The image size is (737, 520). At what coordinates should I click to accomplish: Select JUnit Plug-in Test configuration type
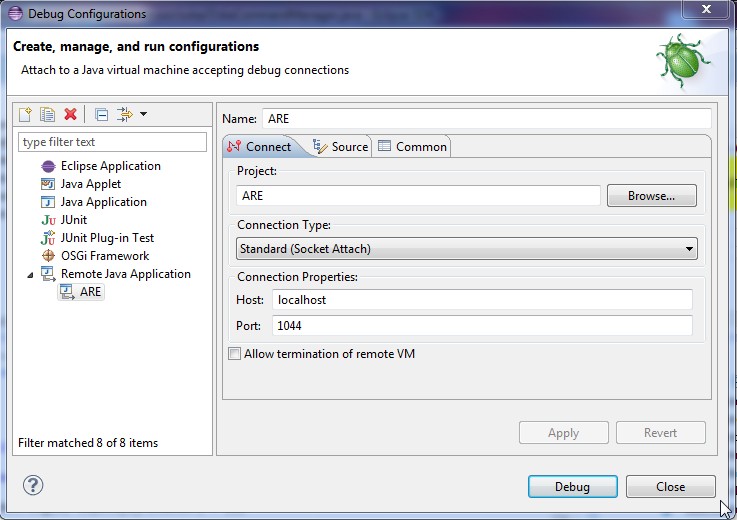point(107,238)
